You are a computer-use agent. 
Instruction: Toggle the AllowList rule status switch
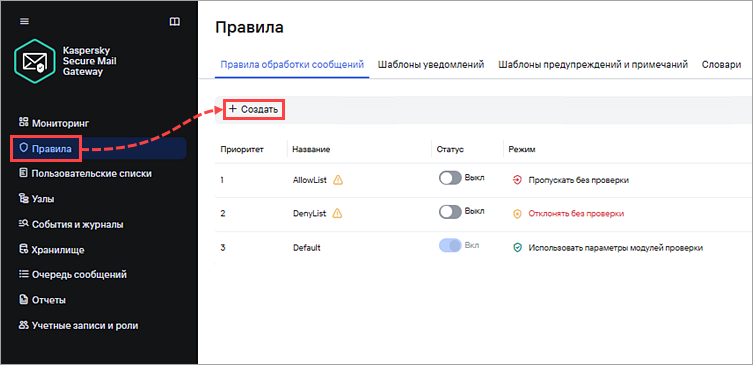pyautogui.click(x=450, y=178)
